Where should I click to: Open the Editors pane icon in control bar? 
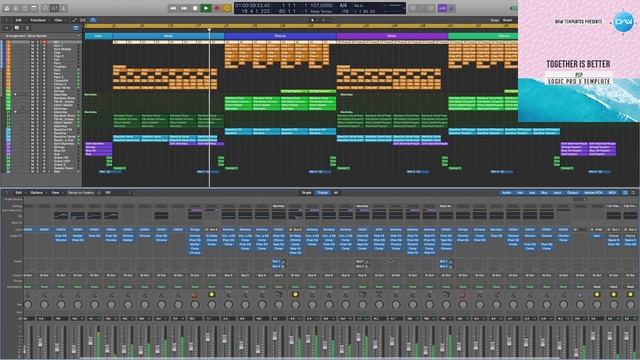[63, 8]
